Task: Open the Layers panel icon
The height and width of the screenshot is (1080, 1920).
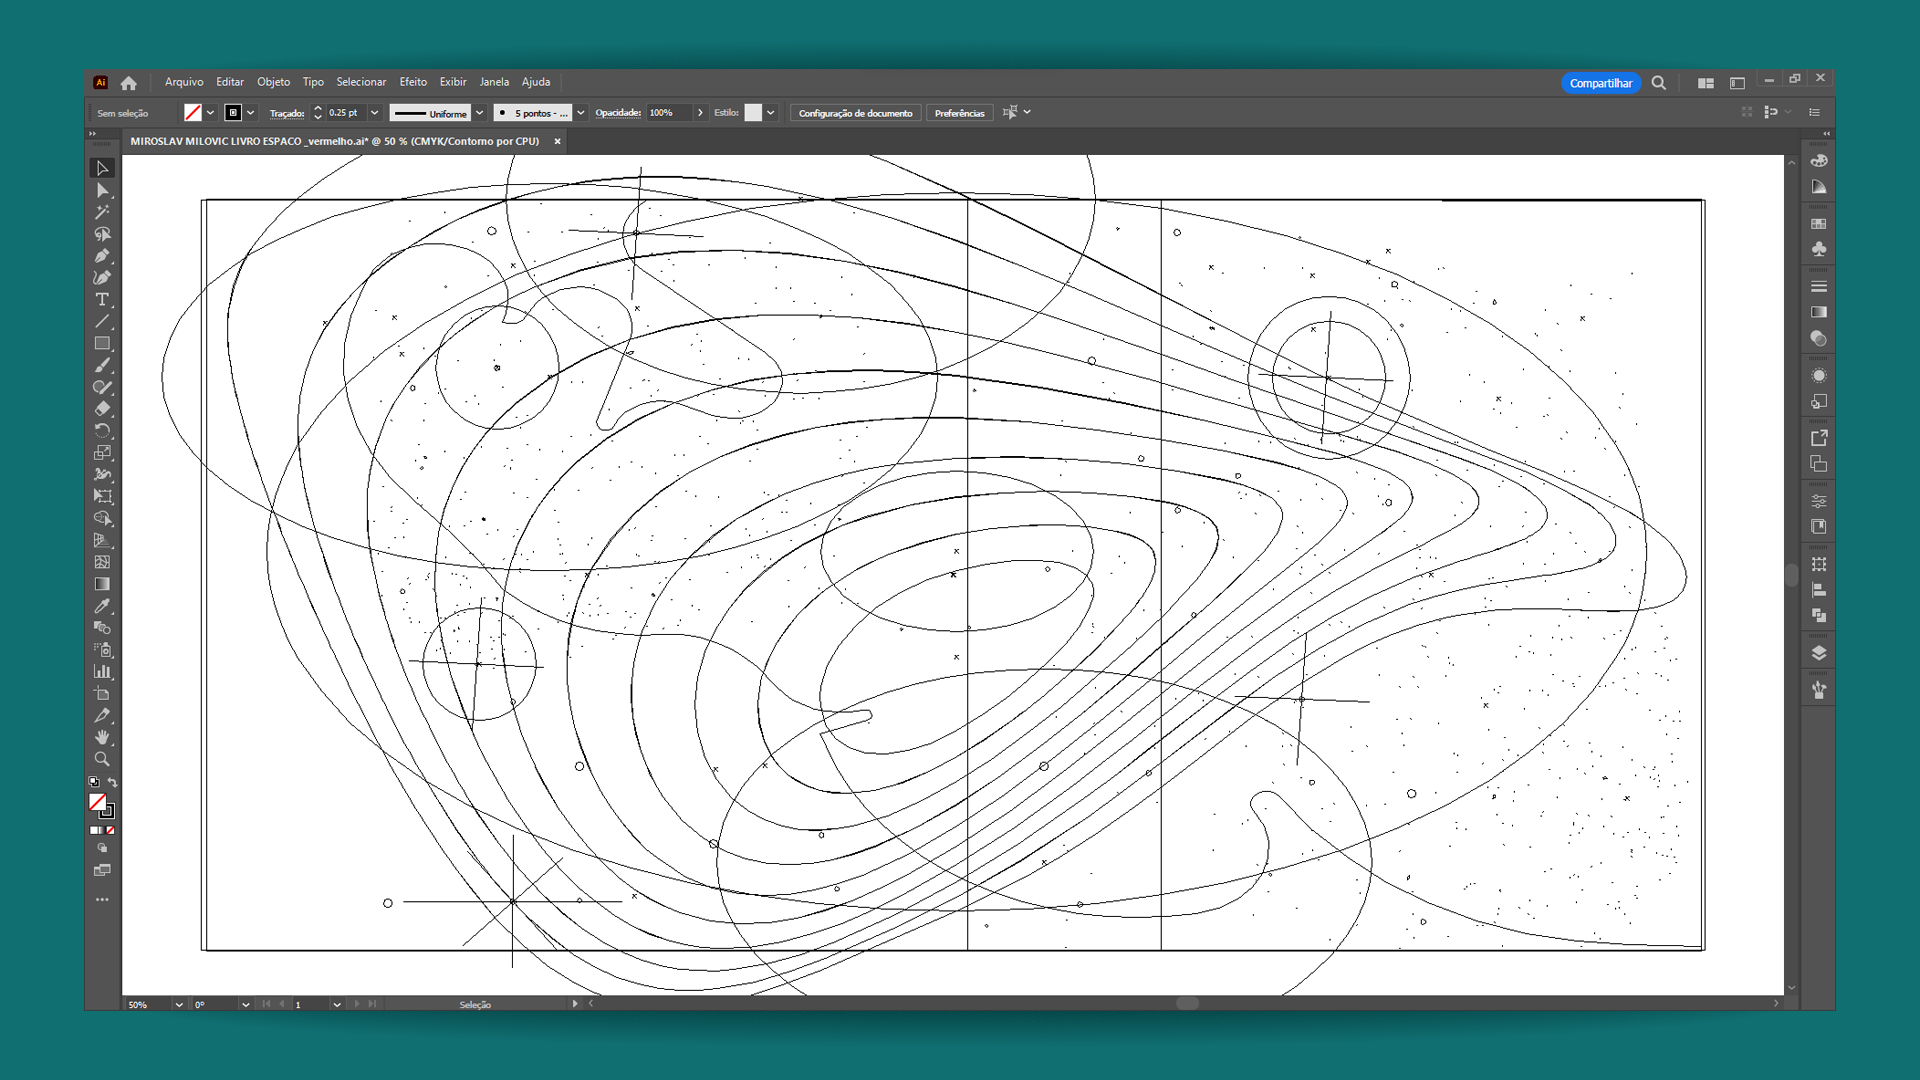Action: 1818,653
